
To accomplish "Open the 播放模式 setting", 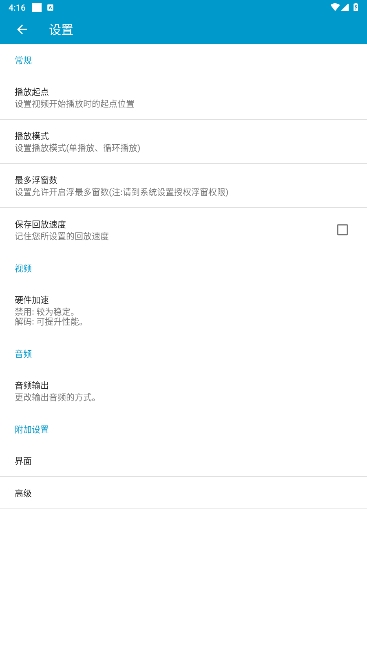I will 184,142.
